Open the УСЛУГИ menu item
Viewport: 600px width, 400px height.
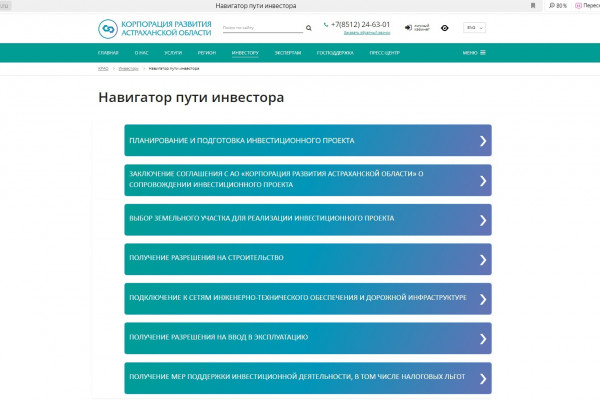[x=173, y=53]
